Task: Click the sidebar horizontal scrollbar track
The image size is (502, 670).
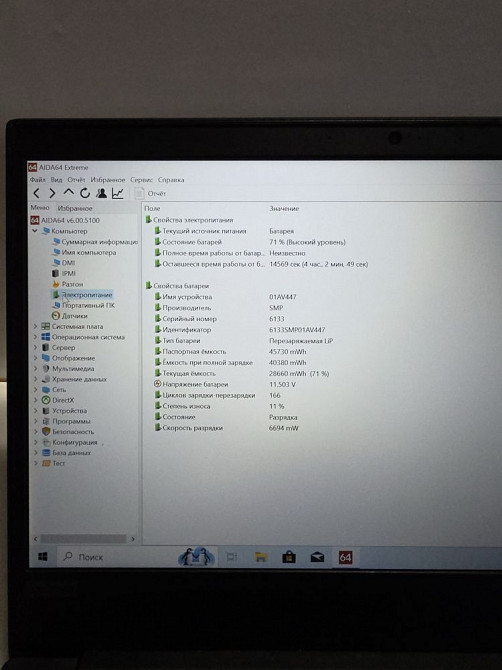Action: click(84, 539)
